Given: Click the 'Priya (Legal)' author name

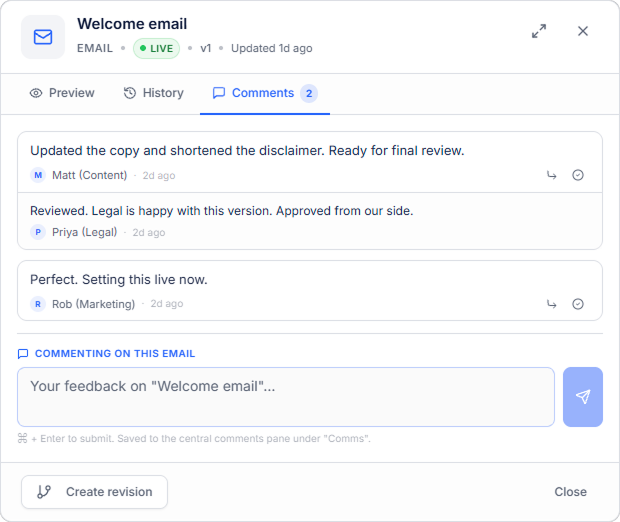Looking at the screenshot, I should click(x=85, y=232).
